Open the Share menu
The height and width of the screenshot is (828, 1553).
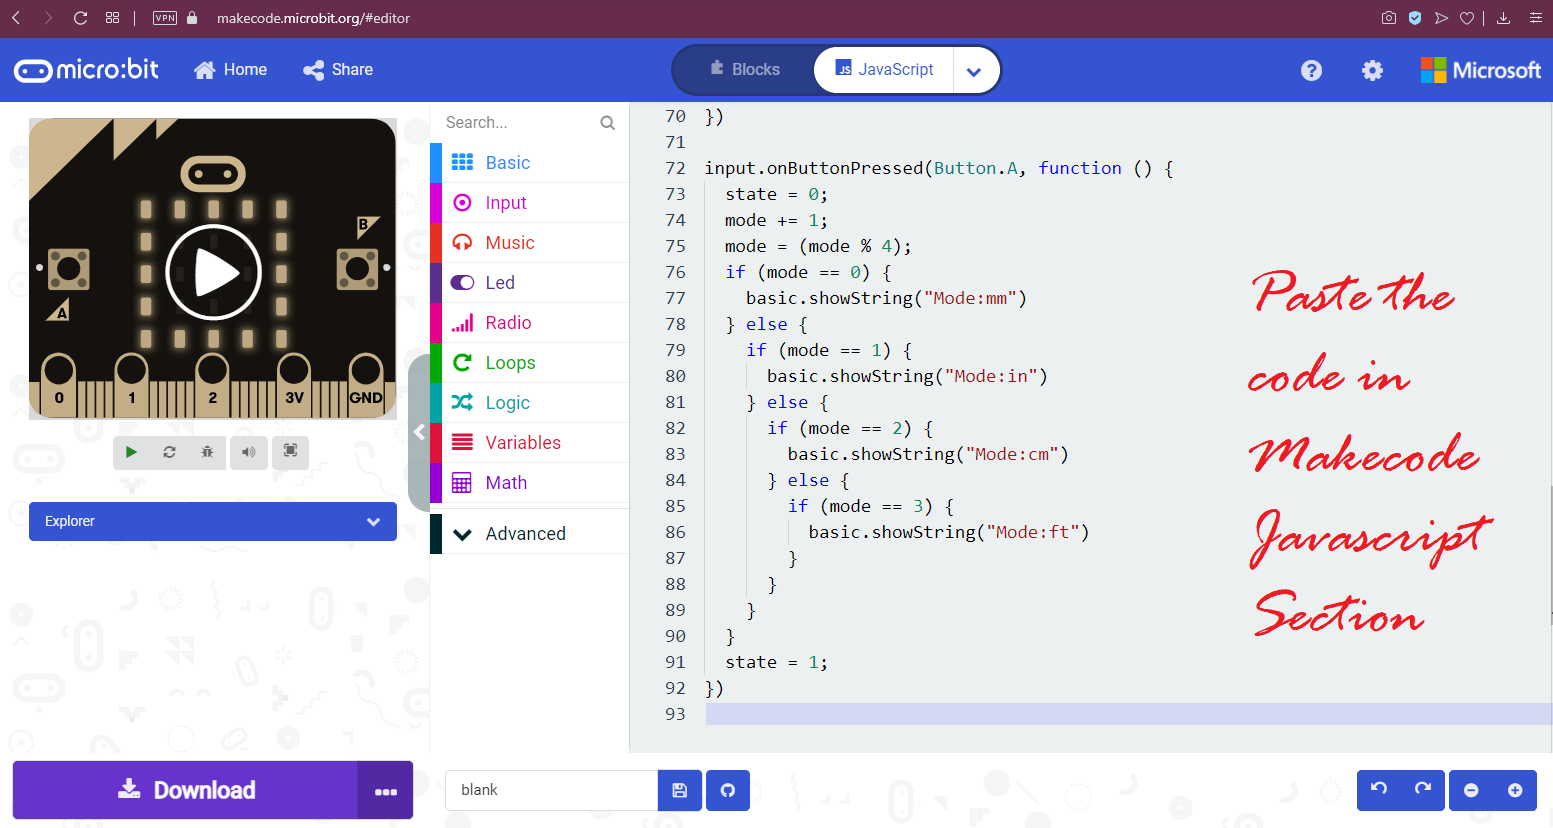tap(337, 69)
